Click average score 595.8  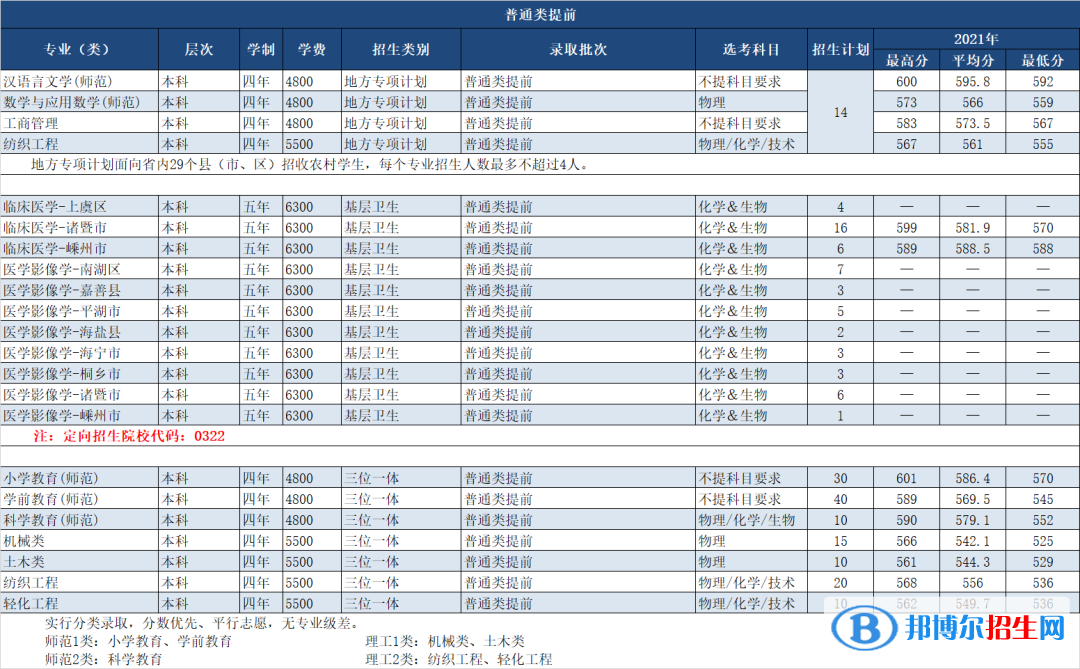973,81
